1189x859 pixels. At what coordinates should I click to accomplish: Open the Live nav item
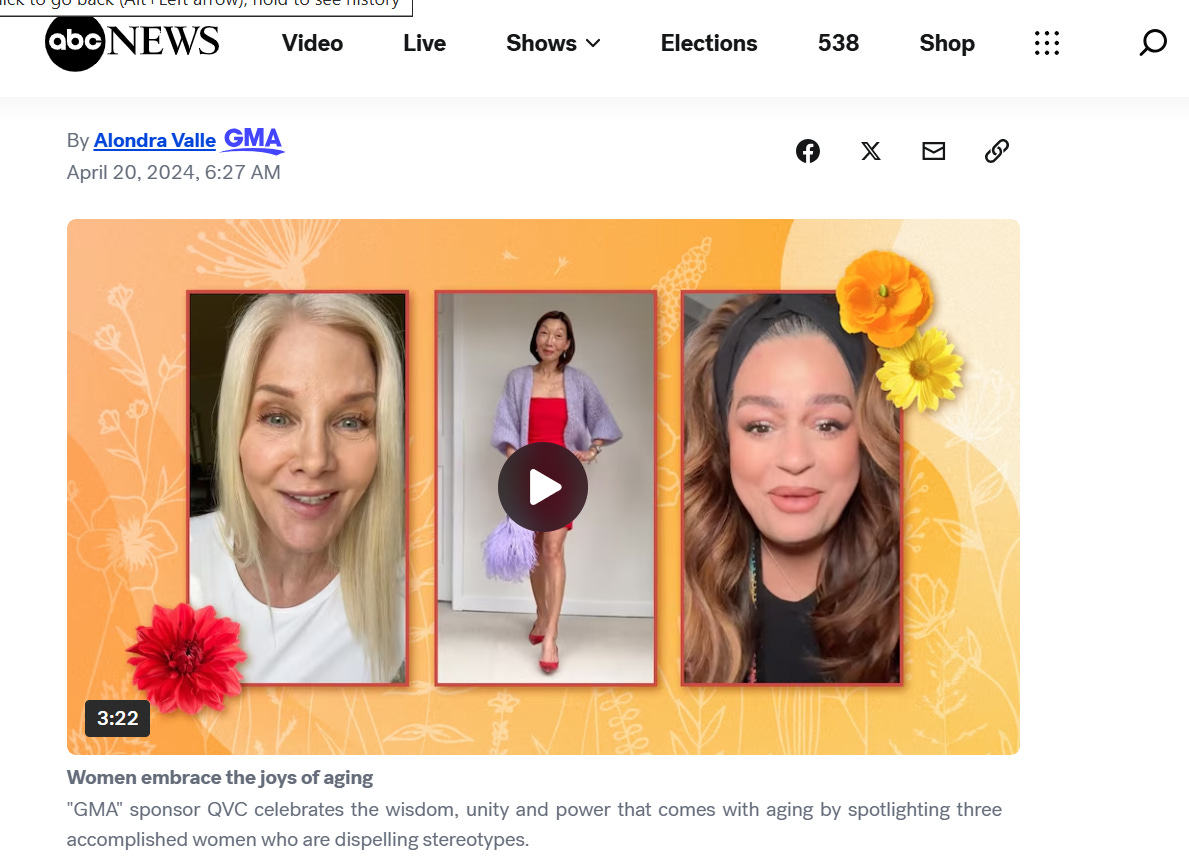(425, 43)
